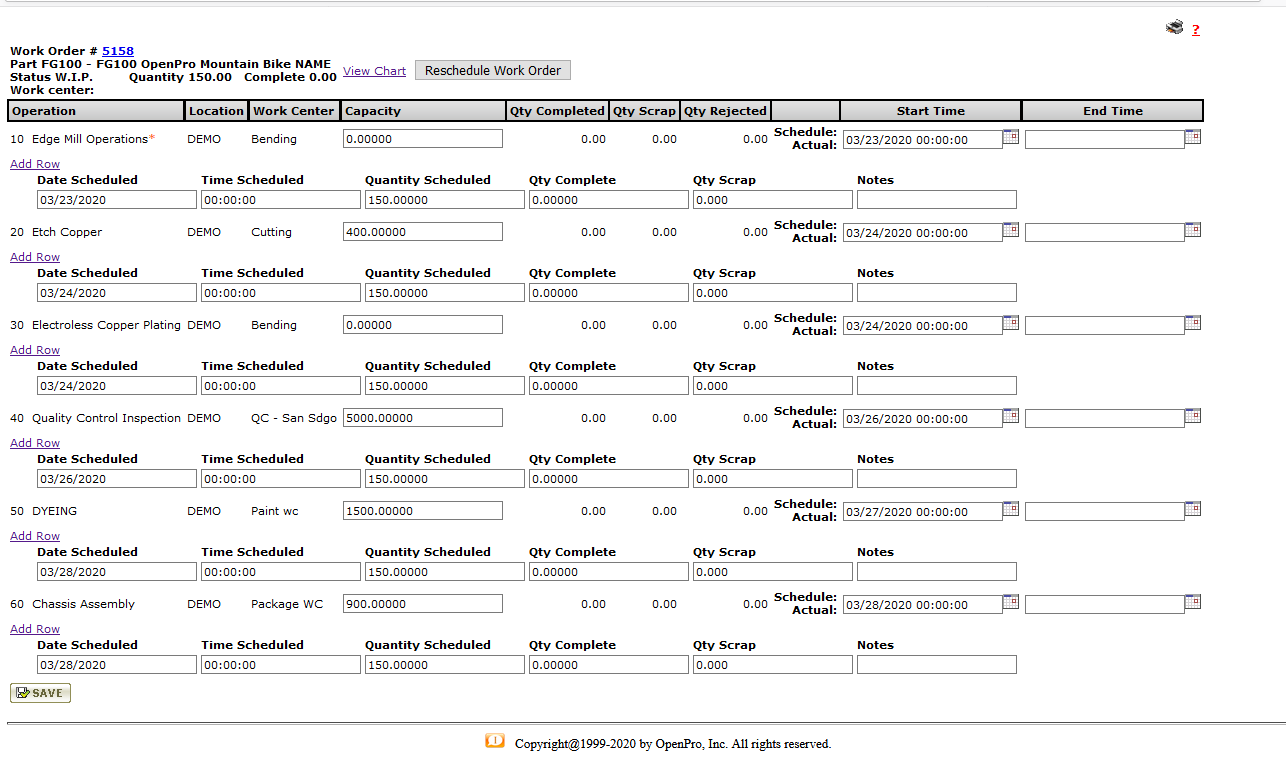This screenshot has width=1286, height=758.
Task: Open end time calendar for DYEING operation
Action: (x=1193, y=509)
